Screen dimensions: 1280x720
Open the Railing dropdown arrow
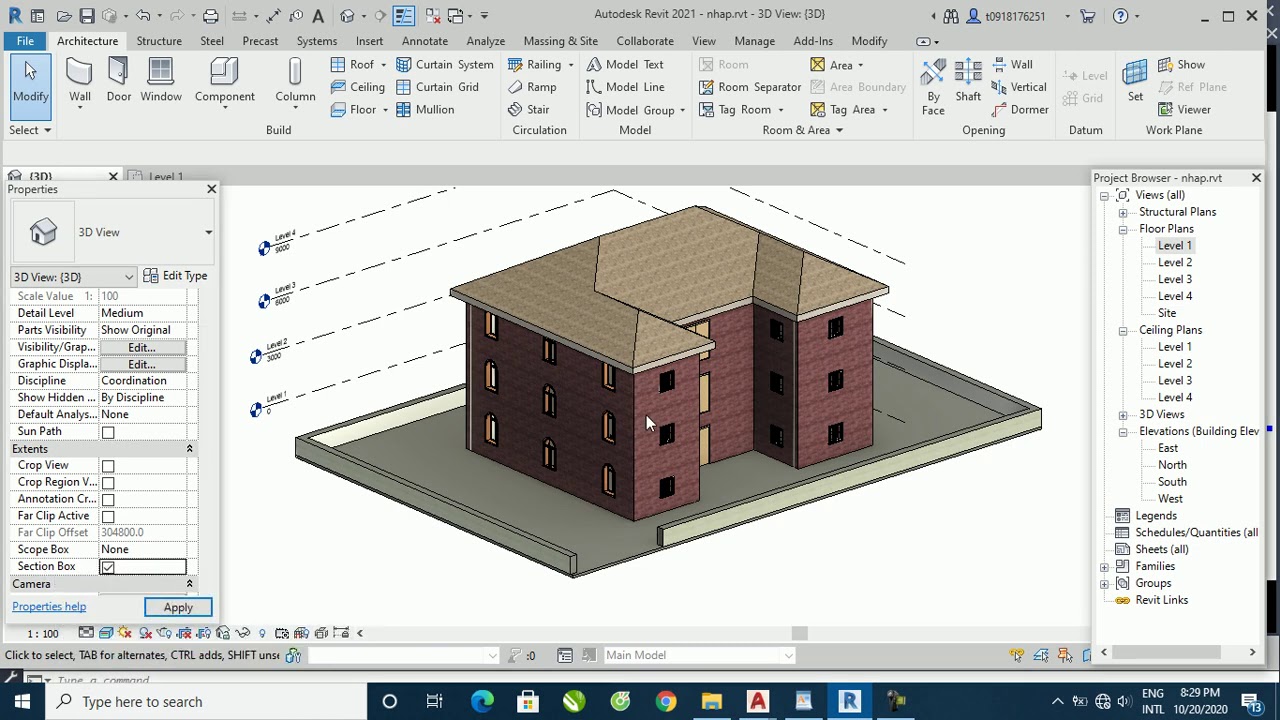[571, 65]
